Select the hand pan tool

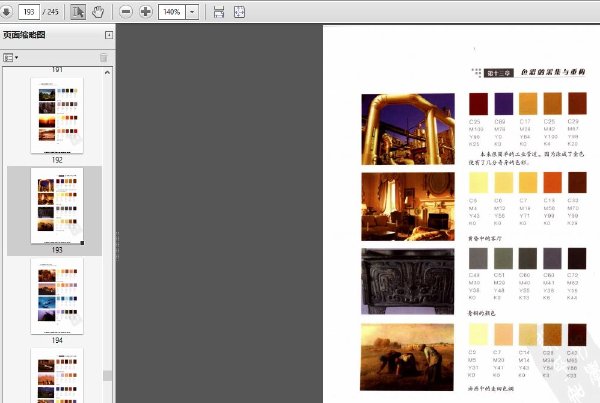pyautogui.click(x=98, y=12)
